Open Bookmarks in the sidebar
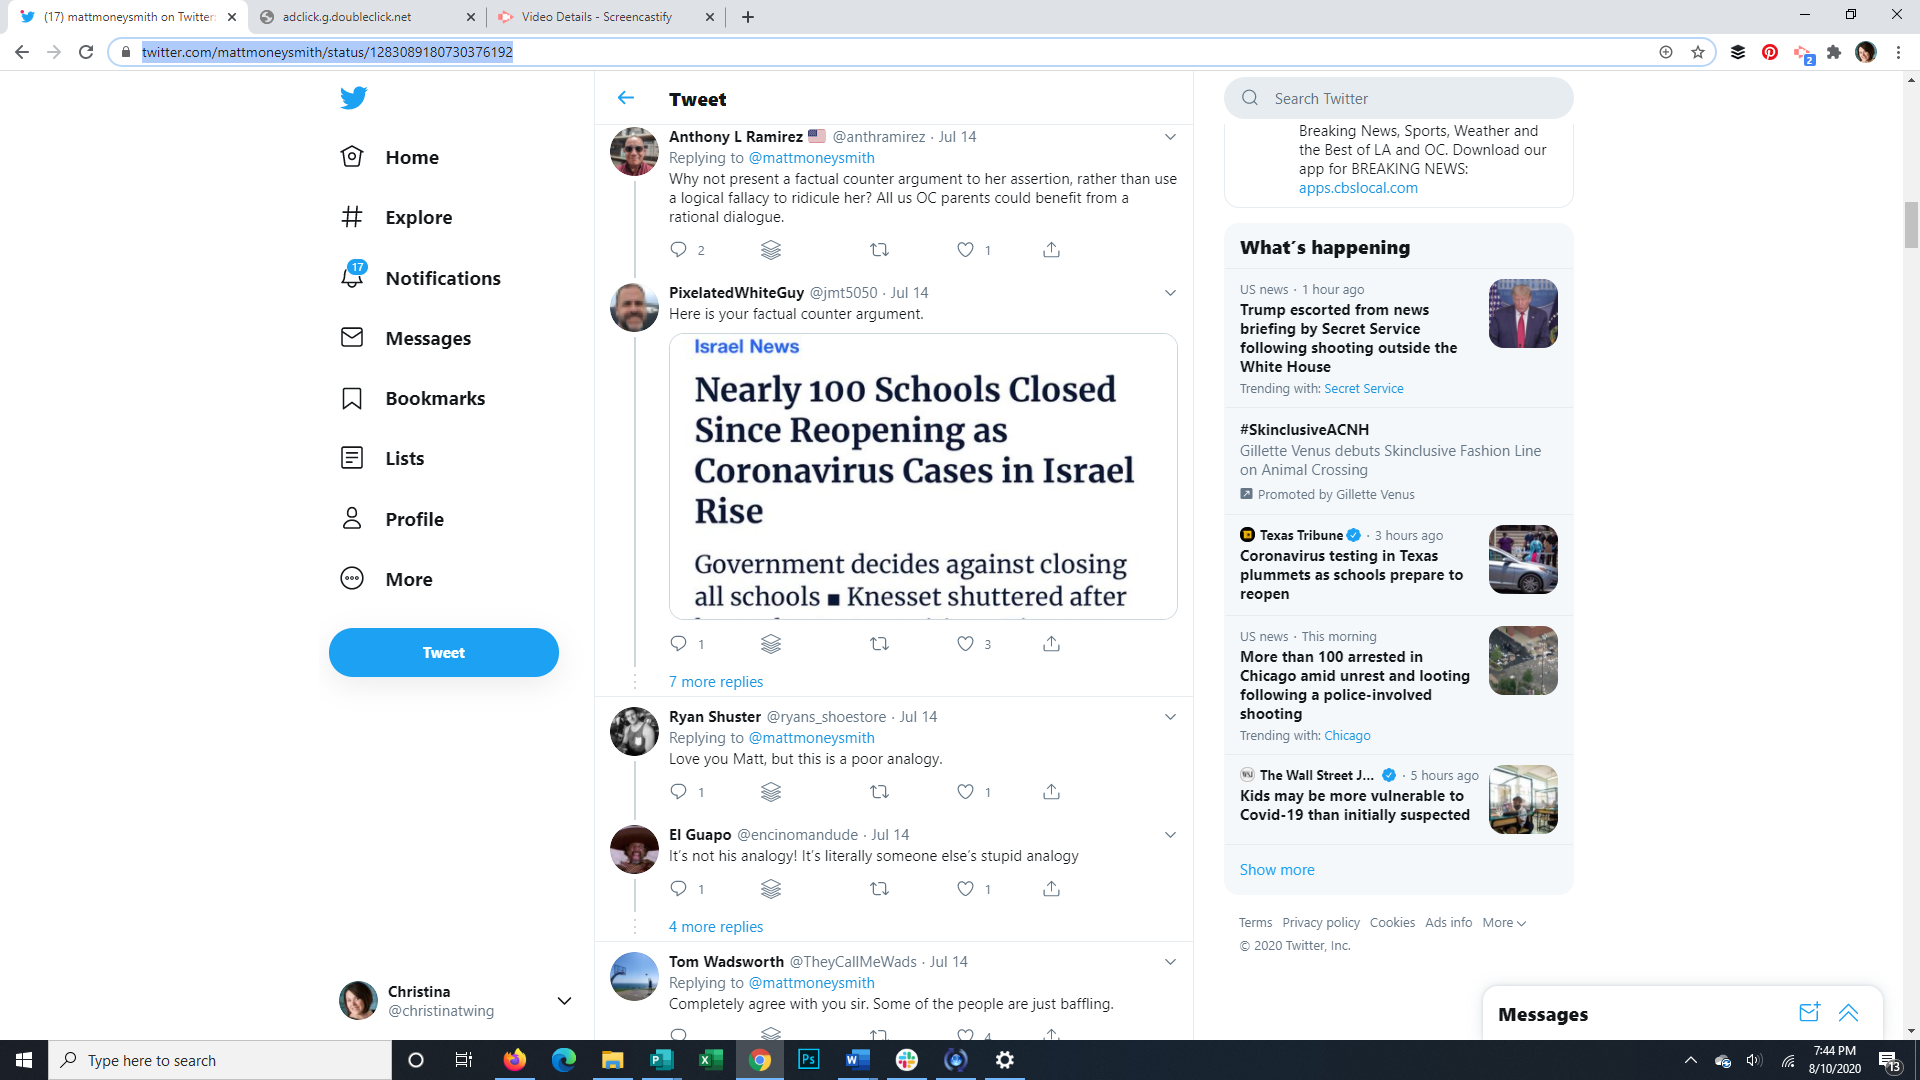This screenshot has width=1920, height=1080. click(x=434, y=398)
